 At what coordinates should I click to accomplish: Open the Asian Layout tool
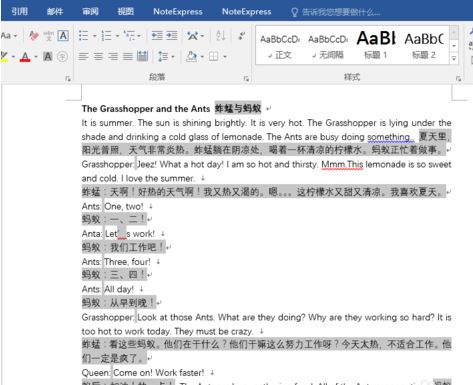click(x=193, y=35)
